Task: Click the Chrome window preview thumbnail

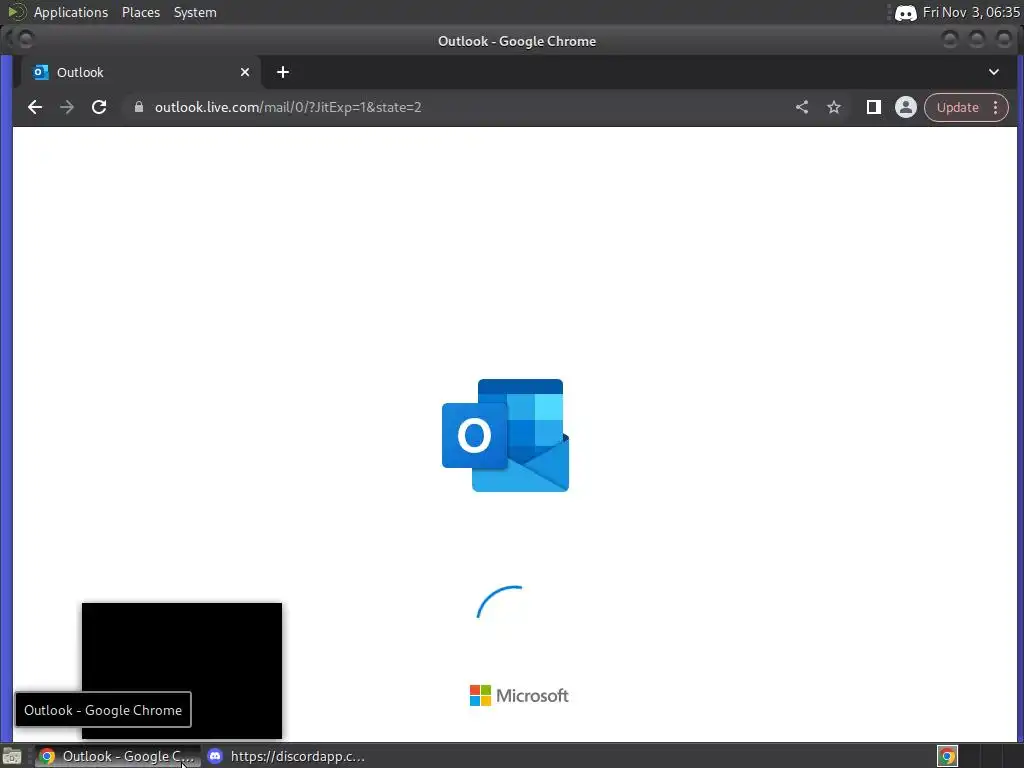Action: (x=182, y=671)
